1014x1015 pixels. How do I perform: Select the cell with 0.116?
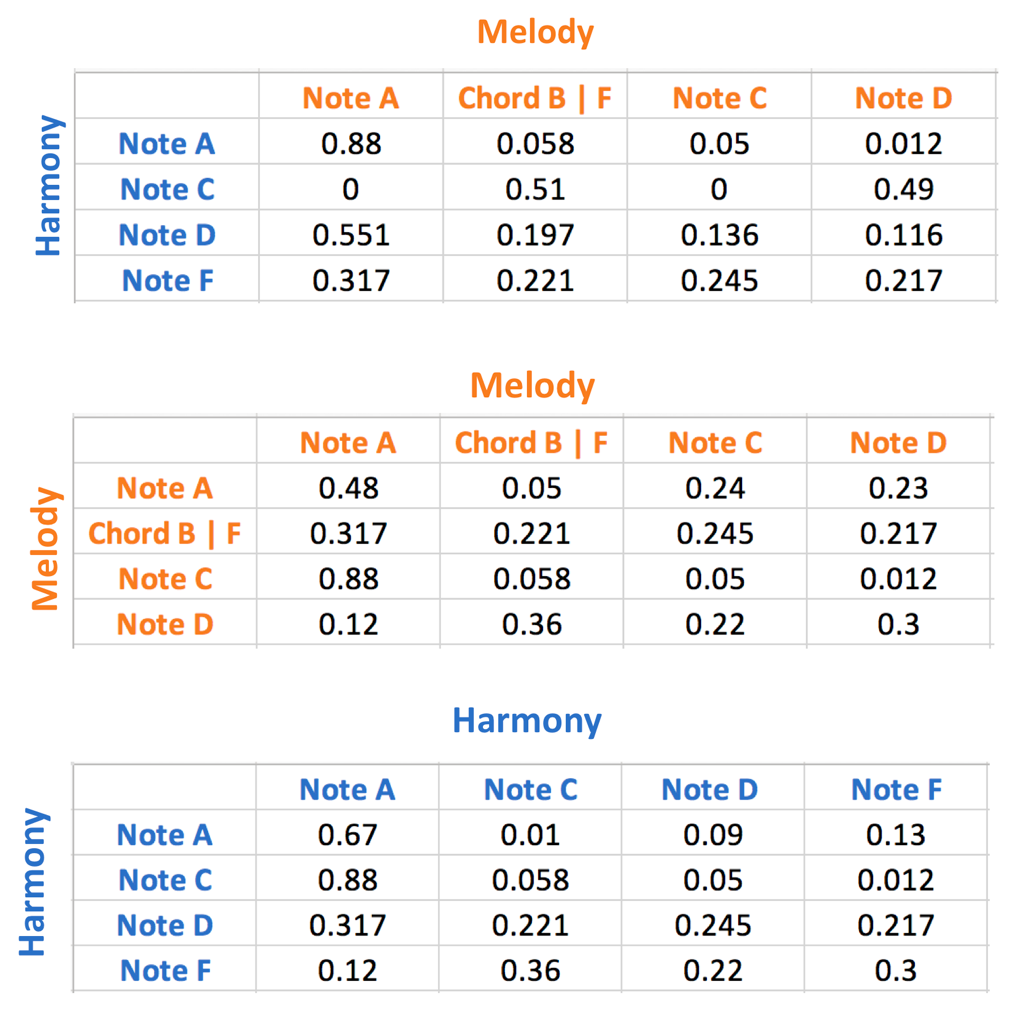pos(903,235)
